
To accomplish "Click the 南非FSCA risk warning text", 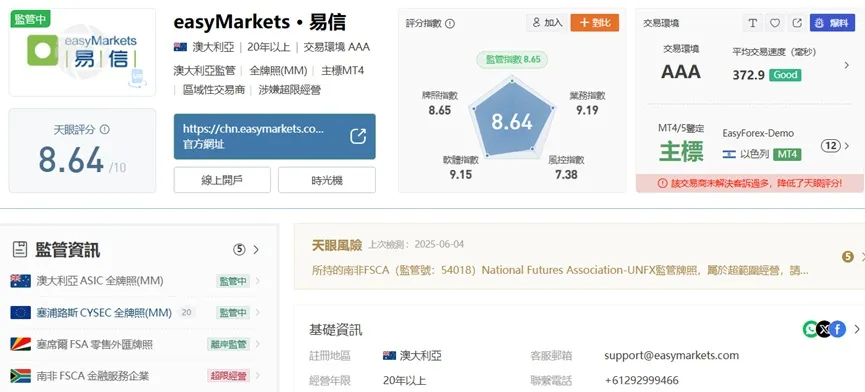I will click(x=560, y=271).
